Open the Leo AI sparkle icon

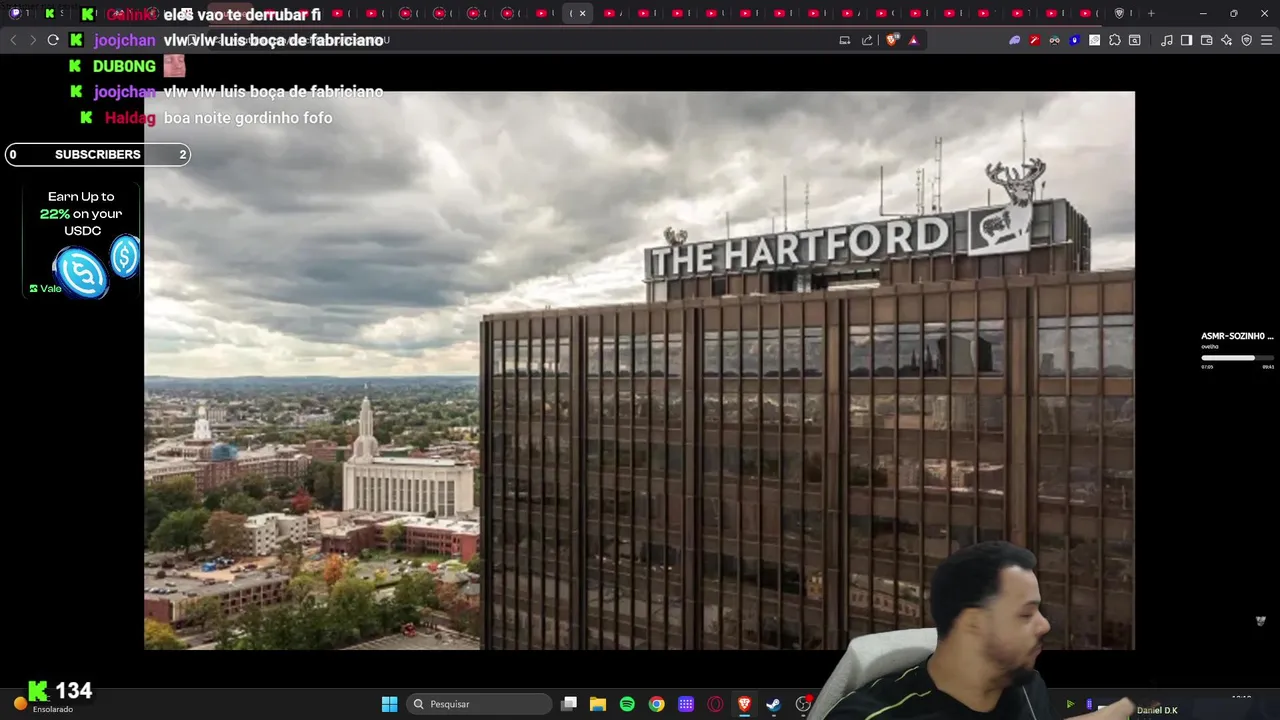(1226, 40)
